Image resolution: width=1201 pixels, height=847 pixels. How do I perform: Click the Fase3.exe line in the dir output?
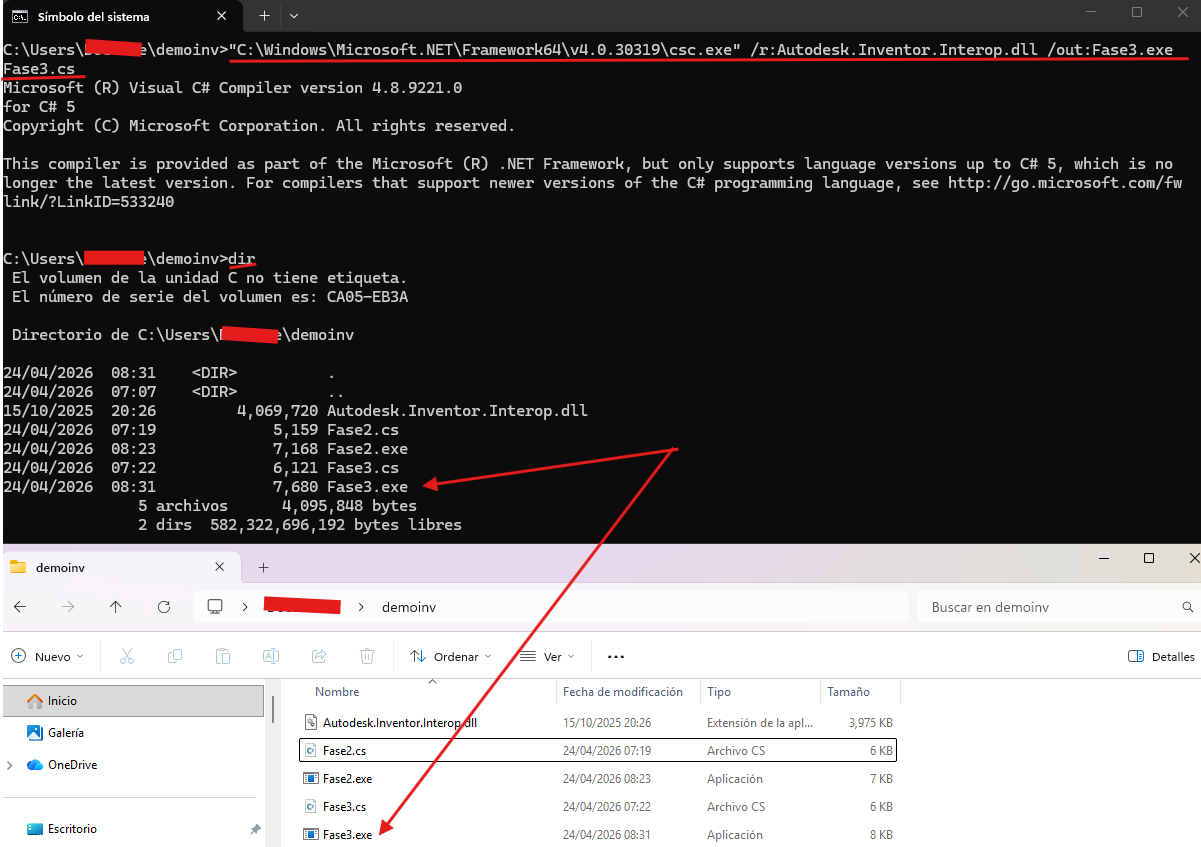tap(206, 487)
